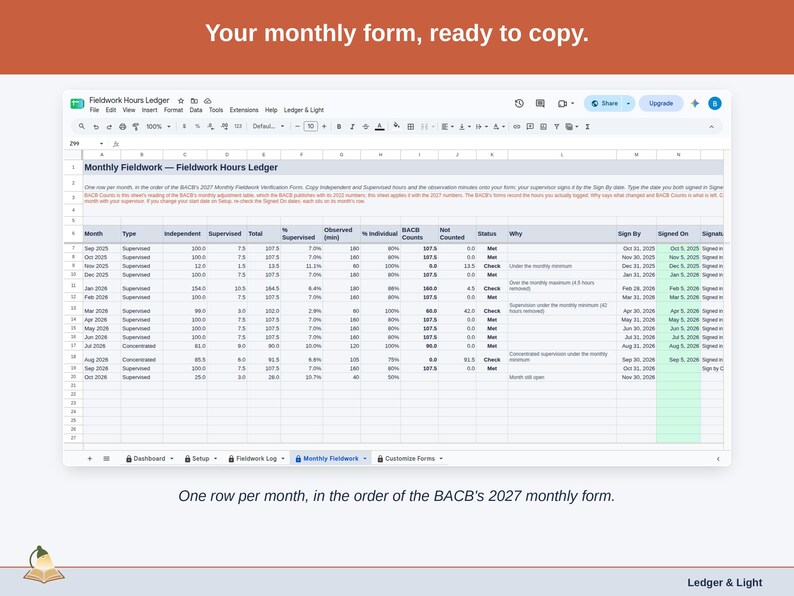
Task: Click the Add sheet plus icon
Action: (90, 459)
